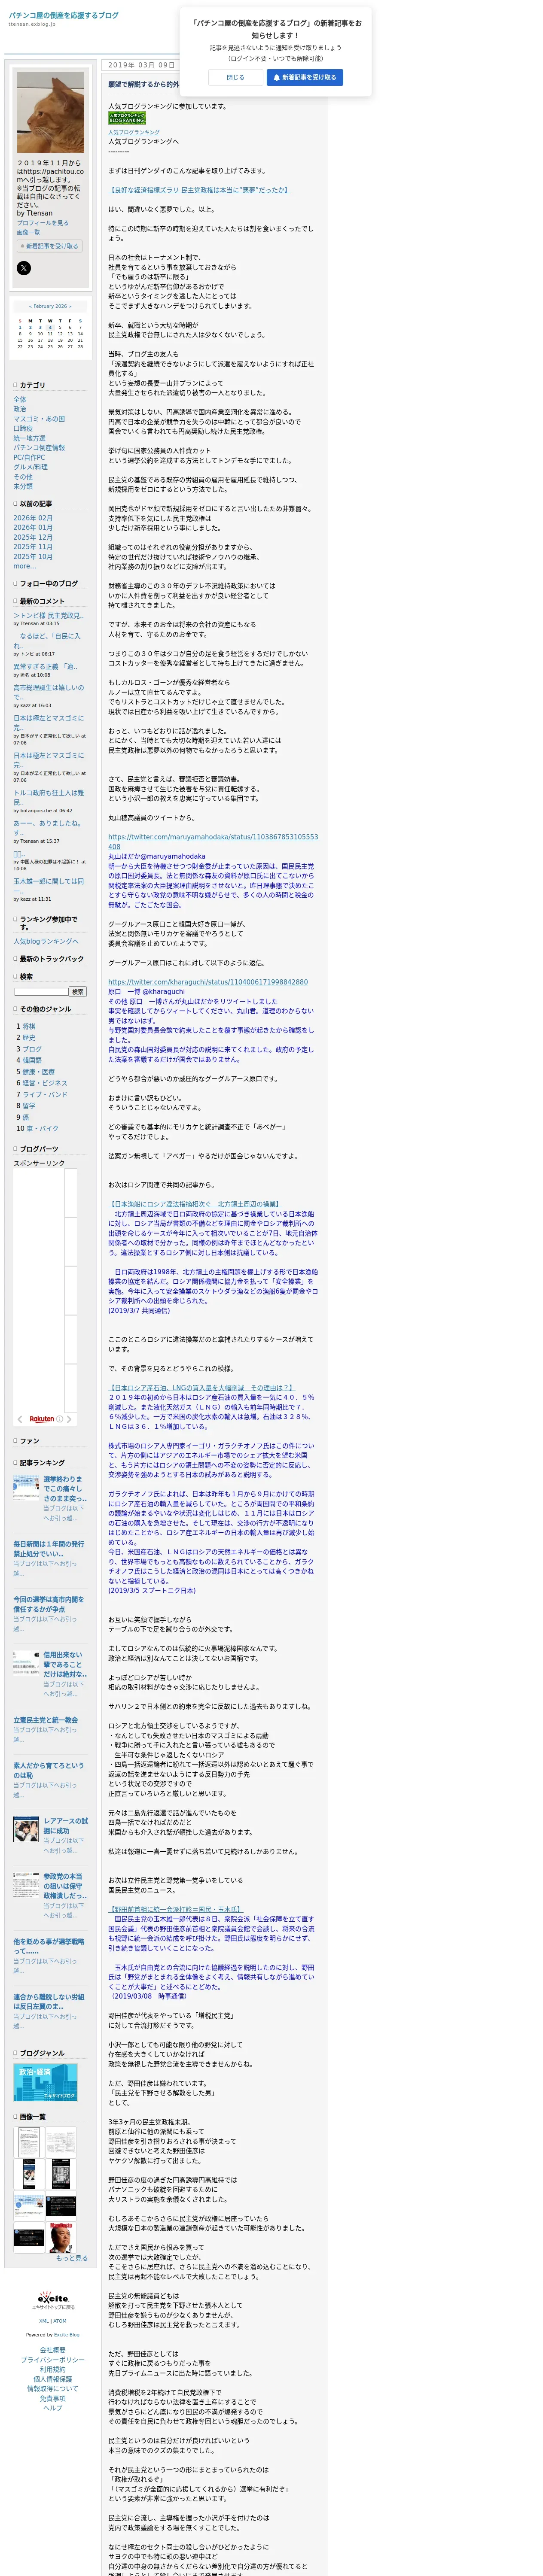The width and height of the screenshot is (543, 2576).
Task: Click the Rakuten logo in ad widget
Action: tap(42, 1419)
